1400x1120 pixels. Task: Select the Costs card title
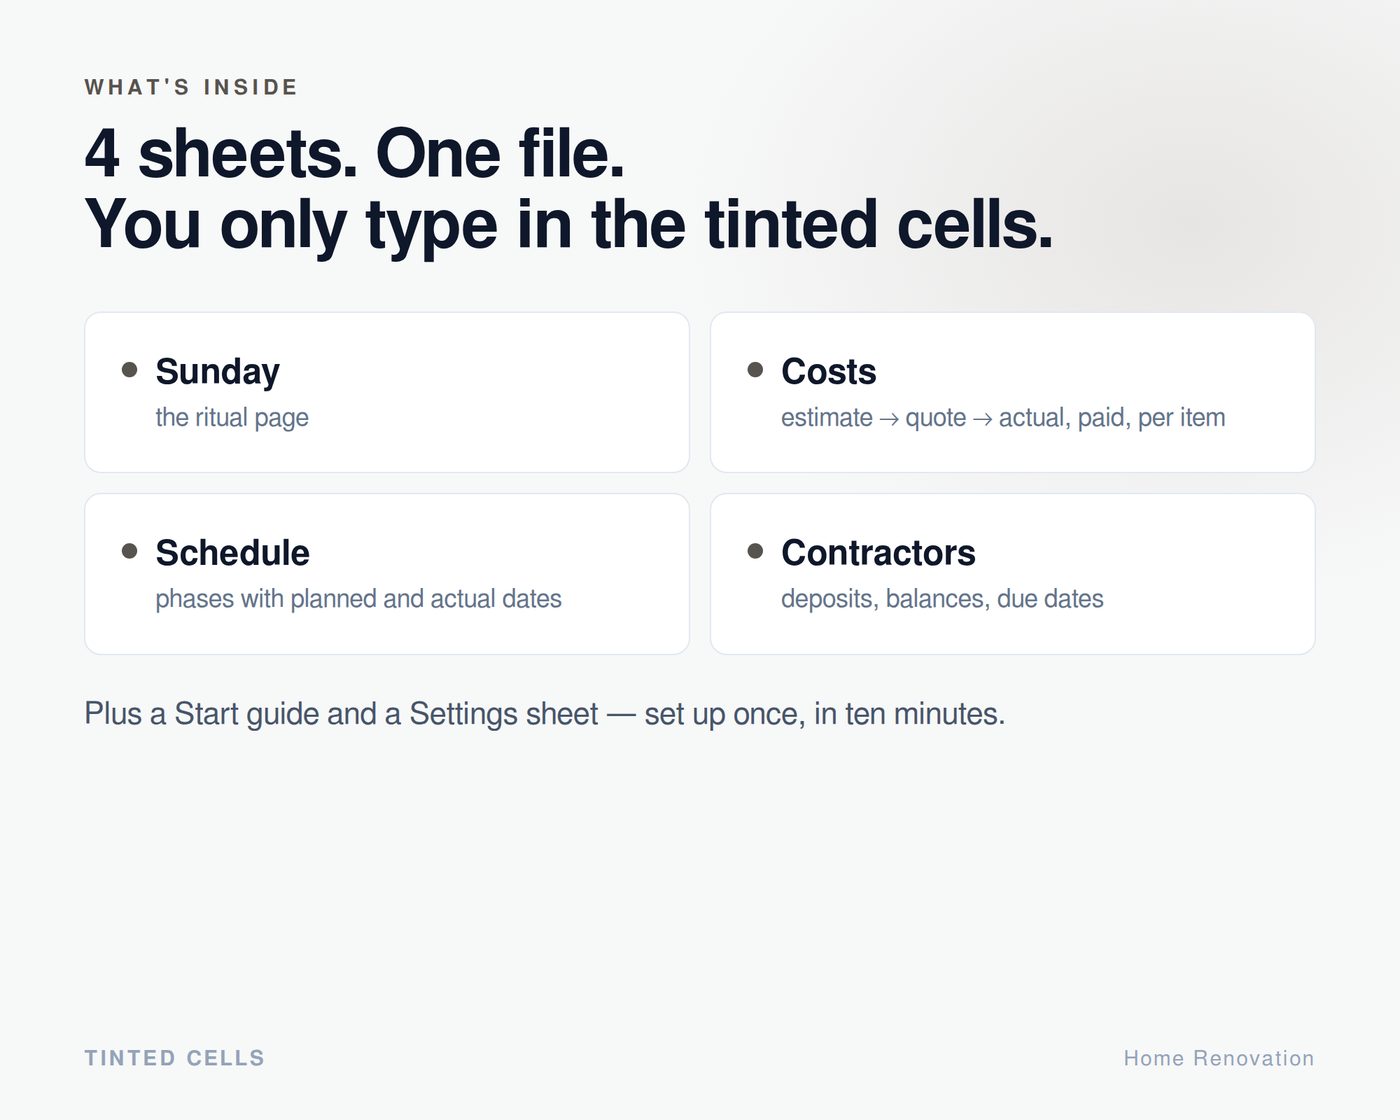click(828, 372)
